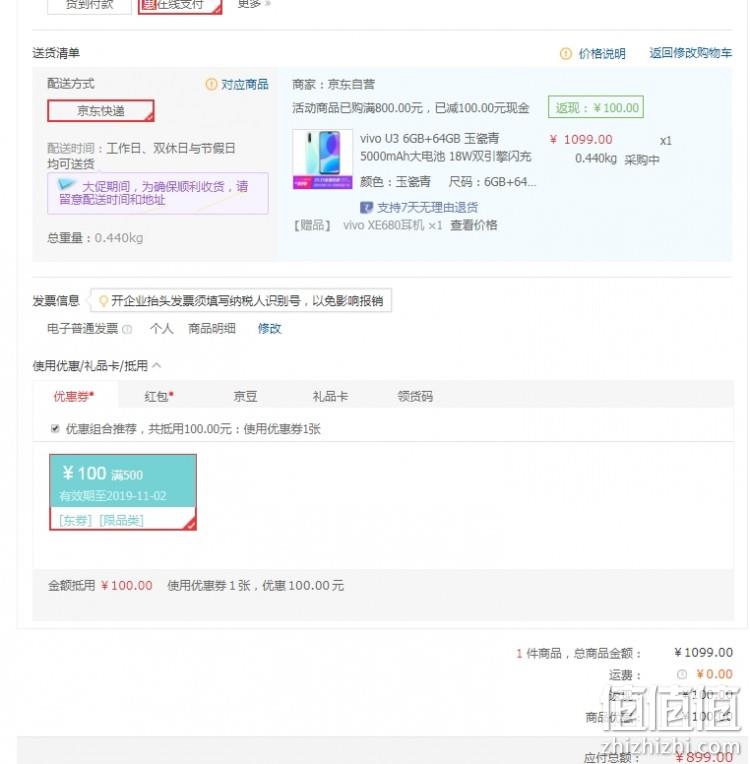Expand 更多 payment methods
Image resolution: width=750 pixels, height=764 pixels.
coord(253,4)
